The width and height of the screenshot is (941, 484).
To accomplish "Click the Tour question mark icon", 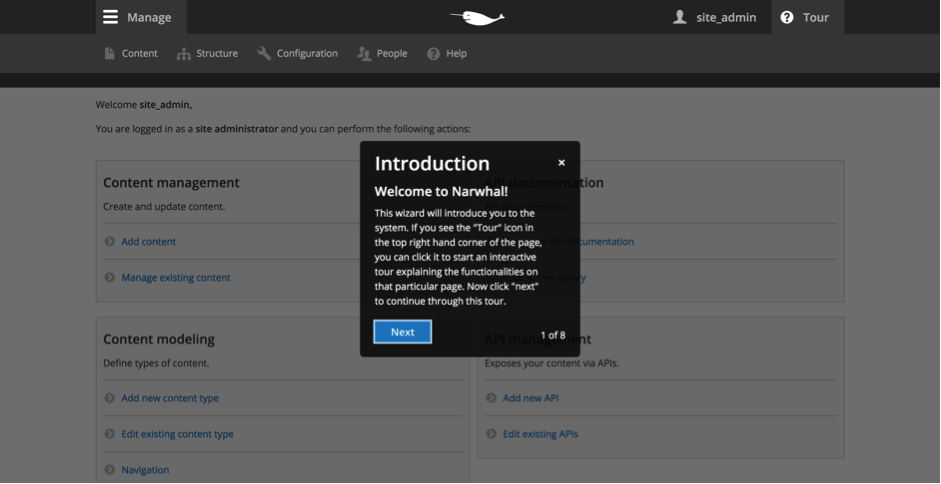I will pos(787,17).
